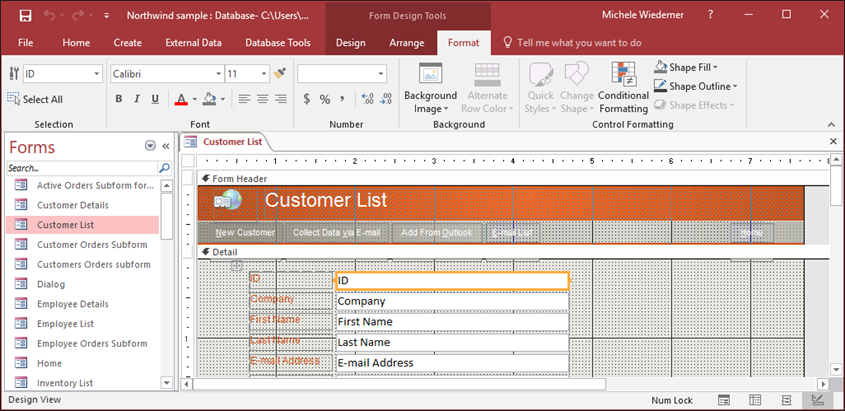Viewport: 845px width, 411px height.
Task: Switch to the Design tab
Action: click(350, 43)
